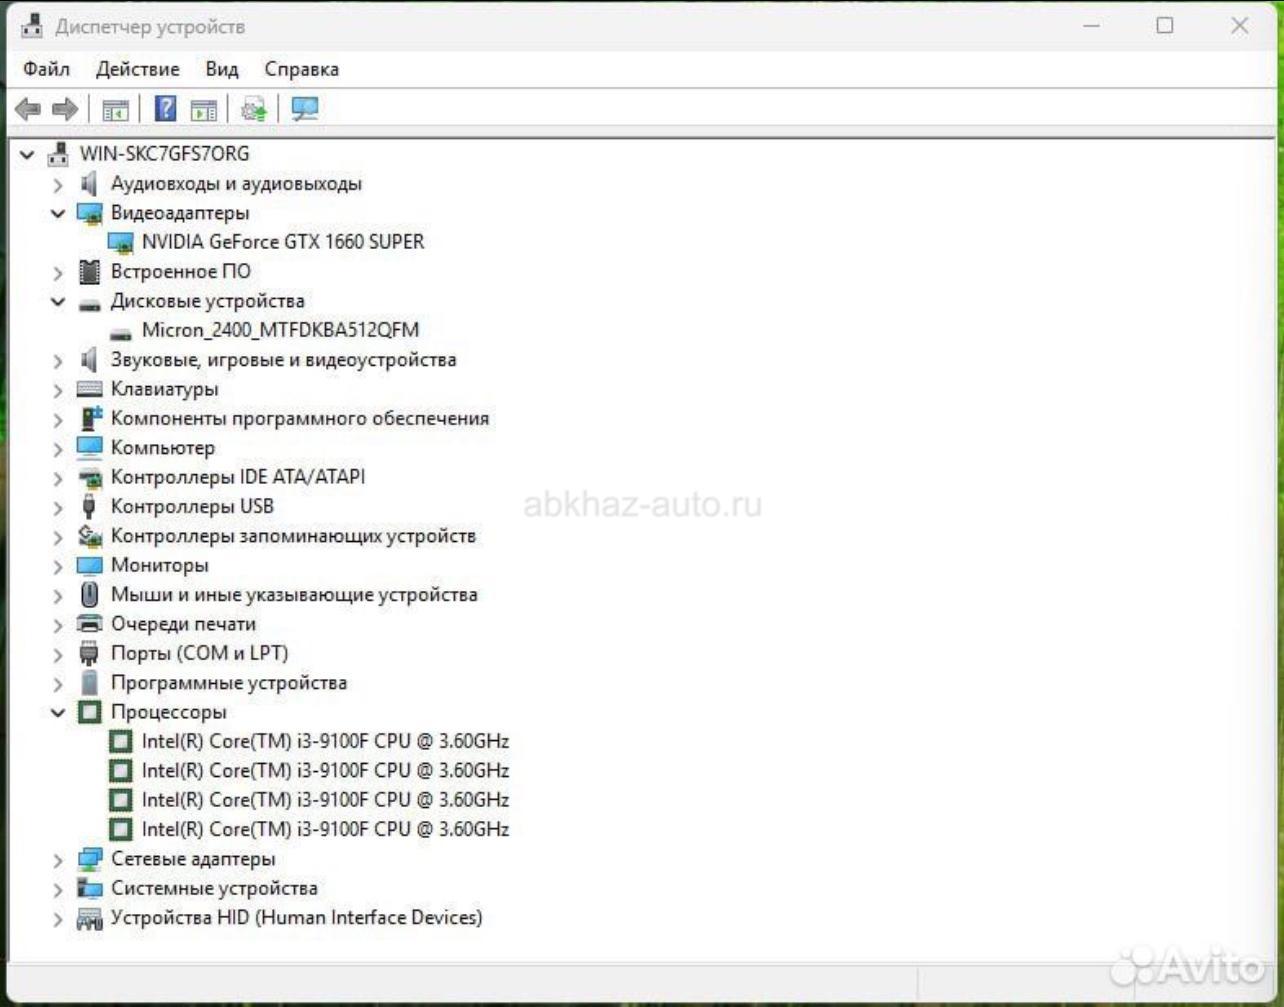This screenshot has width=1284, height=1007.
Task: Click the Устройства HID category icon
Action: (x=90, y=918)
